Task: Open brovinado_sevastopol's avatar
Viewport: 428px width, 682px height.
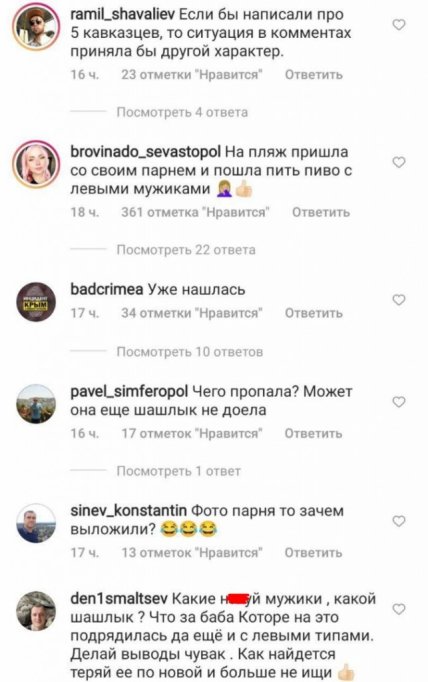Action: point(36,164)
